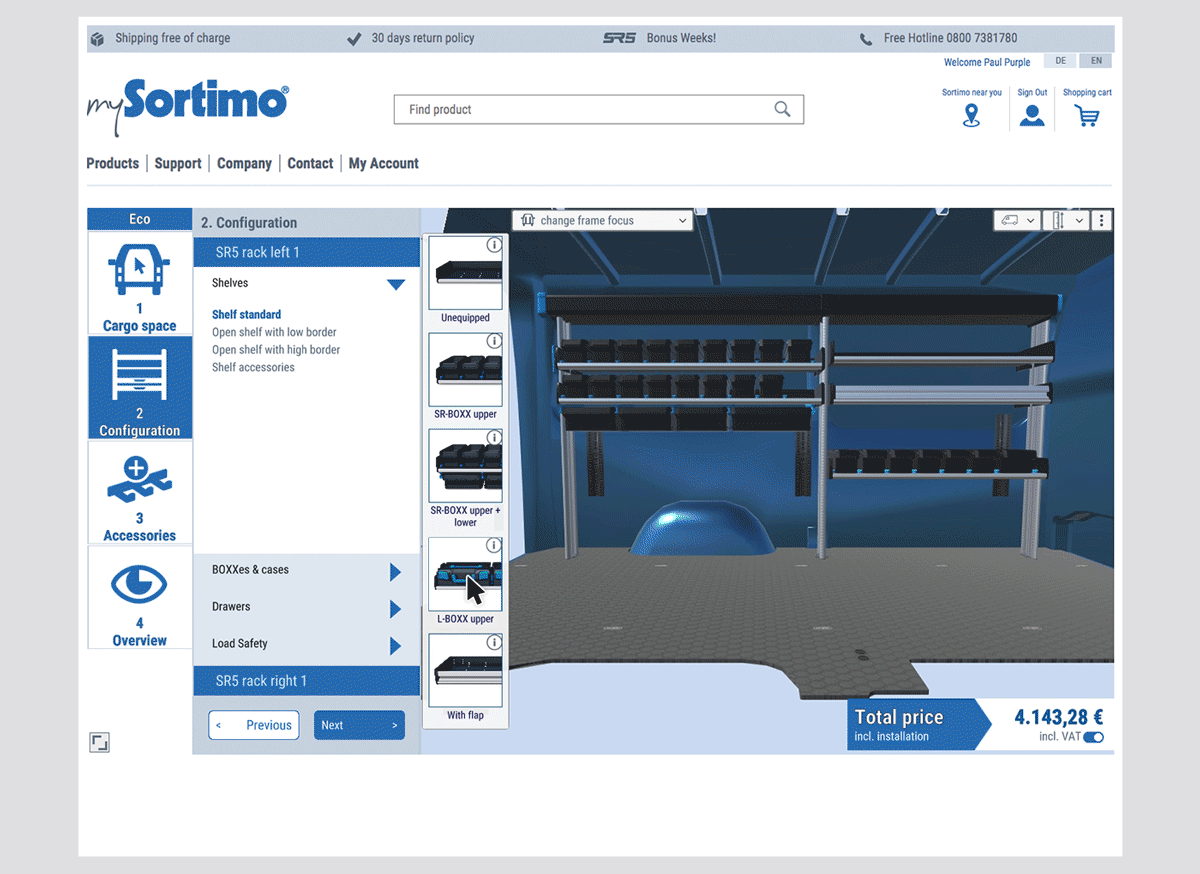Select the SR-BOXX upper thumbnail
1200x874 pixels.
pyautogui.click(x=465, y=372)
